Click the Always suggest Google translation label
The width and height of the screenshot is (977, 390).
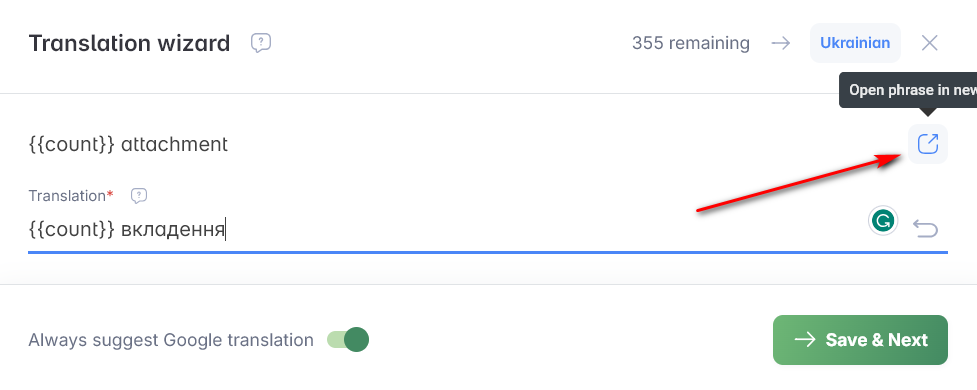point(171,340)
